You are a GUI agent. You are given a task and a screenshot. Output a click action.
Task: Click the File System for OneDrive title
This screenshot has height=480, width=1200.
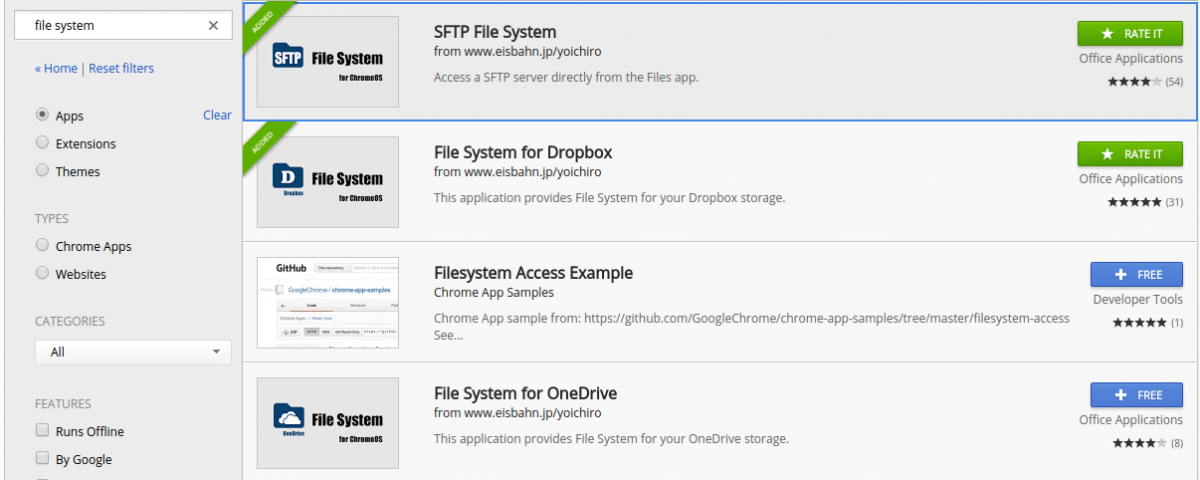525,393
